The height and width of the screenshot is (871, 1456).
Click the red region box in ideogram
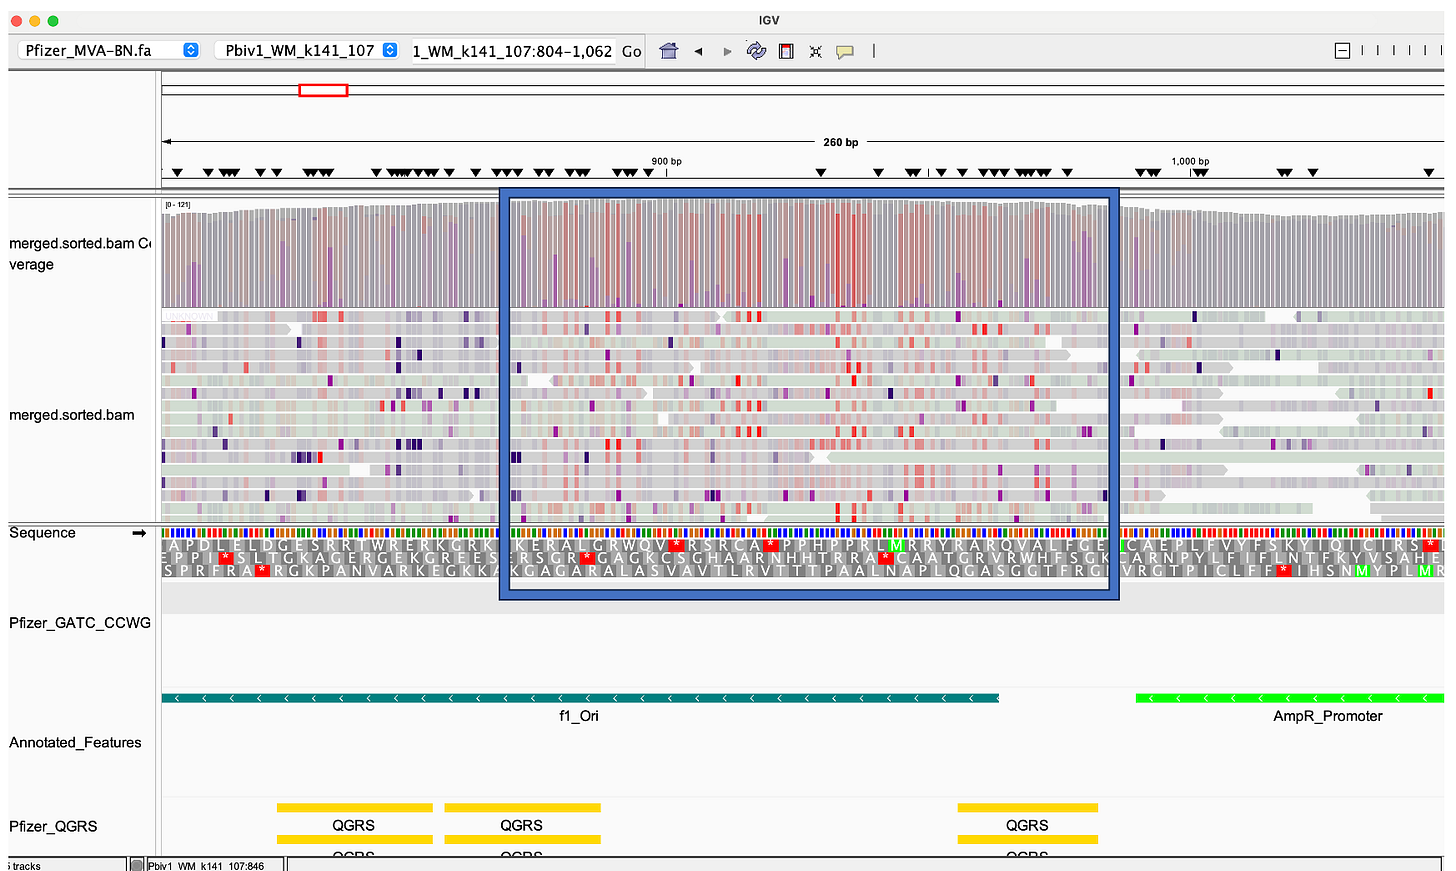pyautogui.click(x=323, y=91)
